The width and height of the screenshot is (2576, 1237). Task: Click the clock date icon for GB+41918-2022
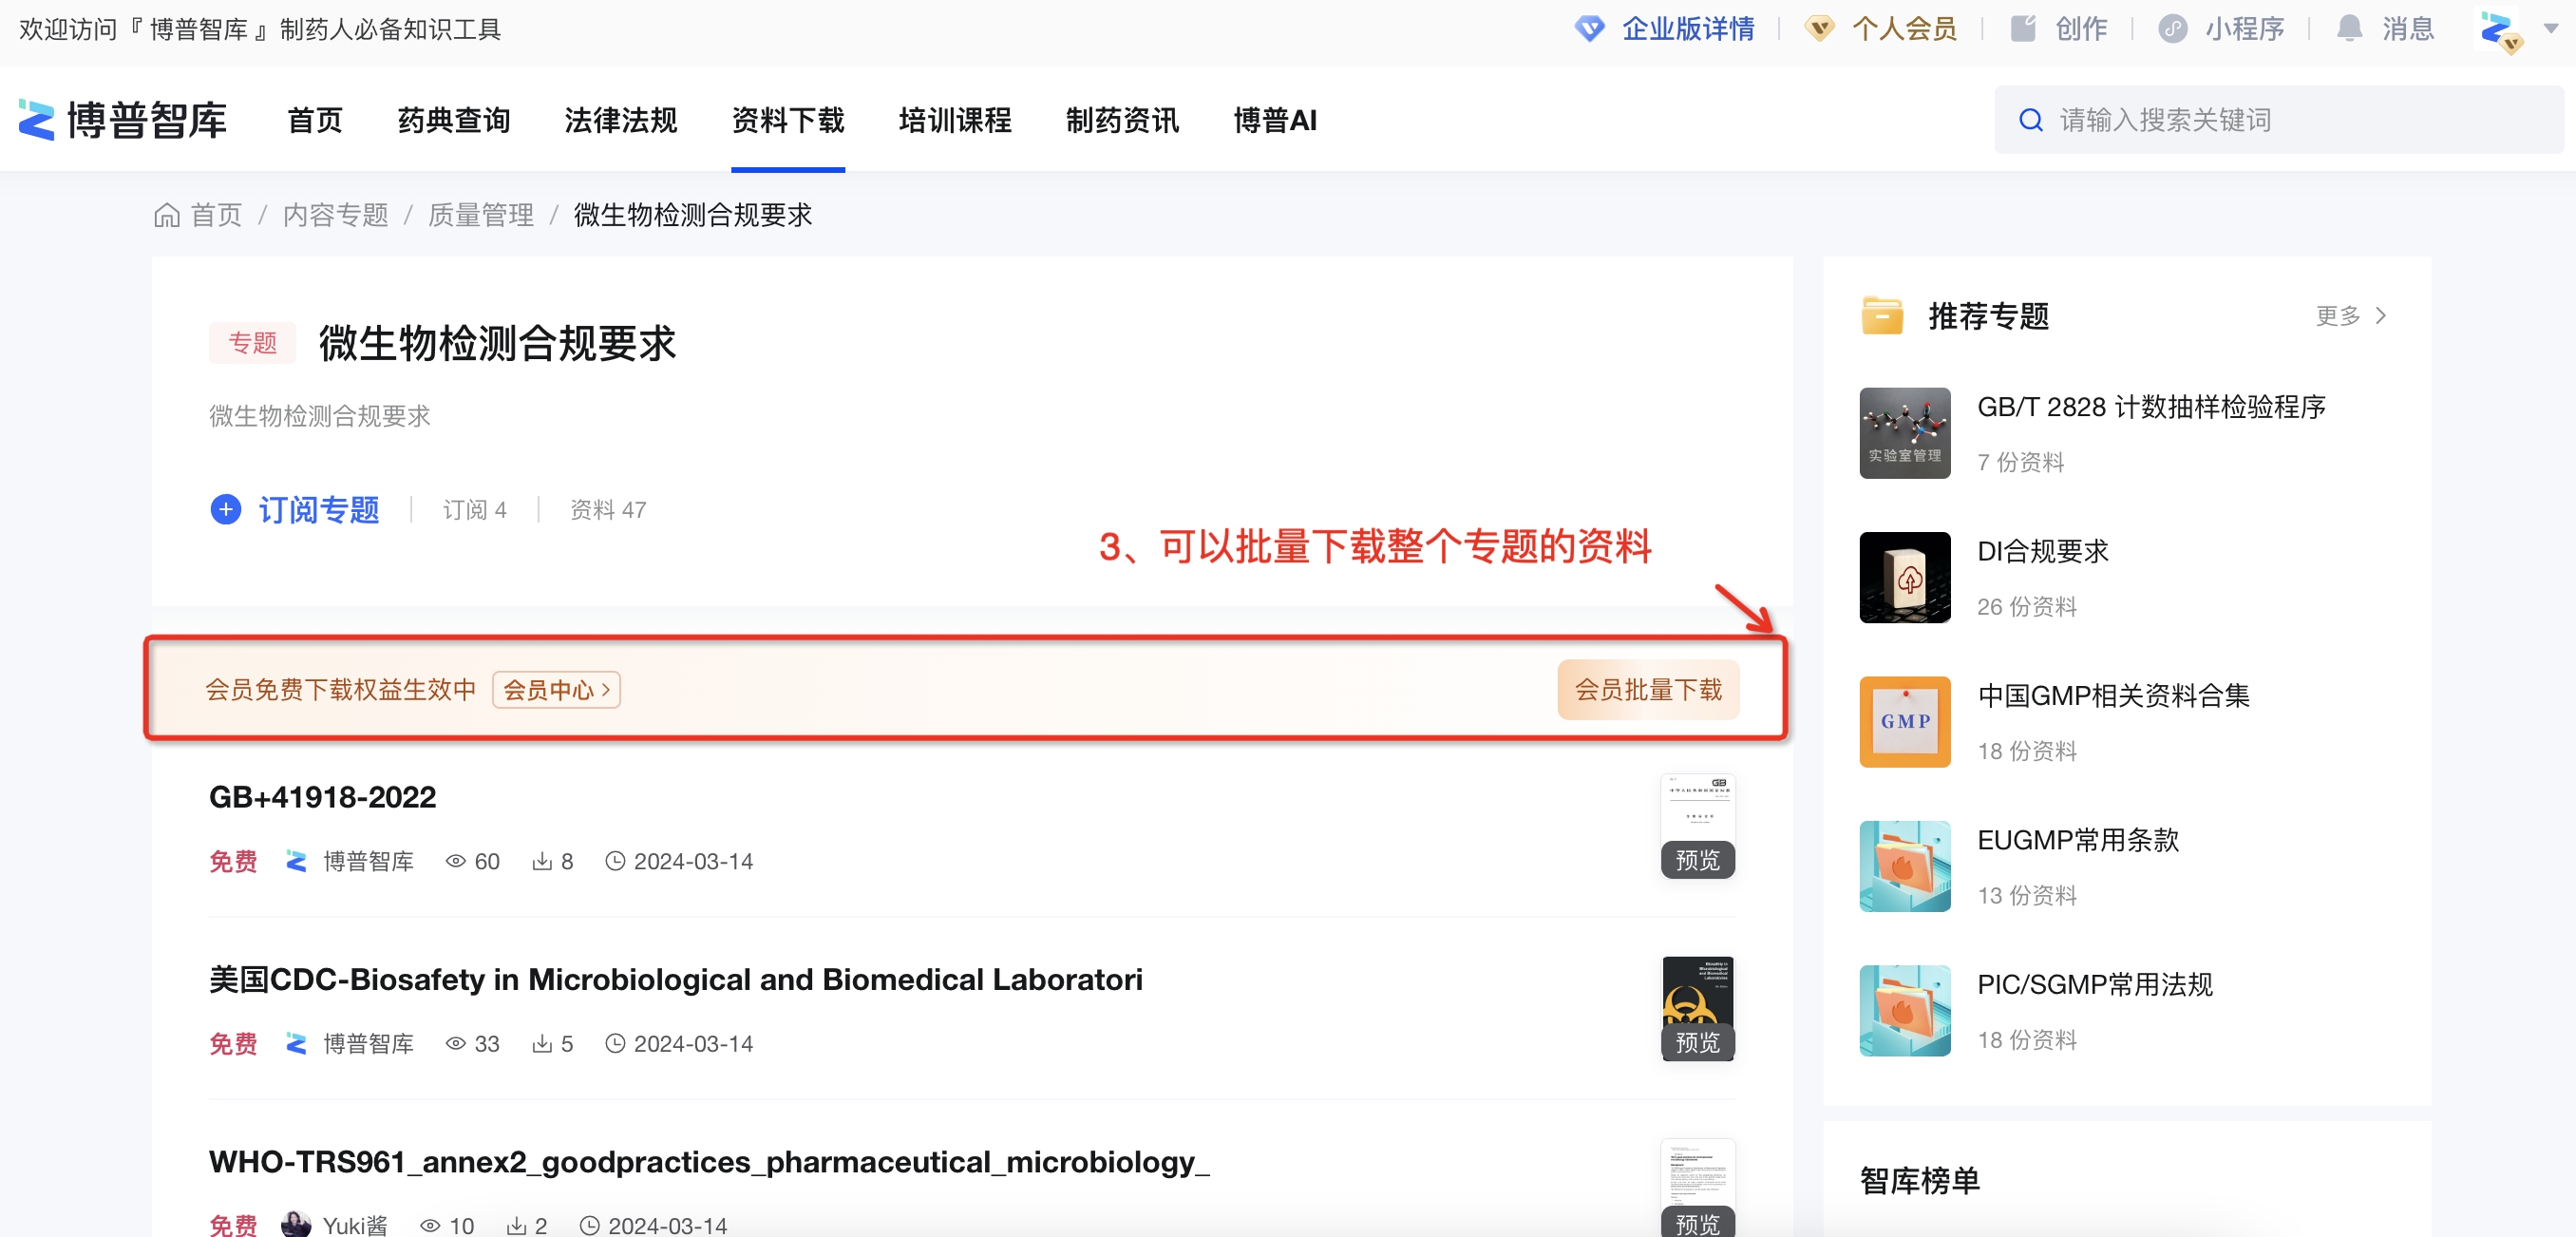pos(615,861)
